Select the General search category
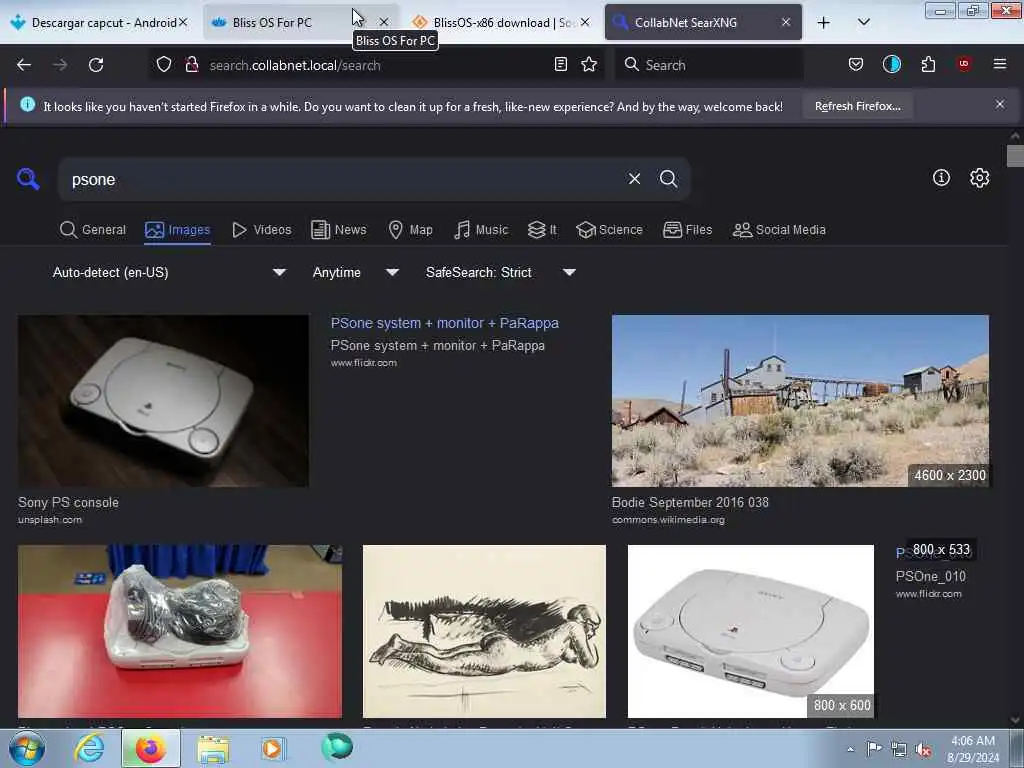 coord(93,230)
